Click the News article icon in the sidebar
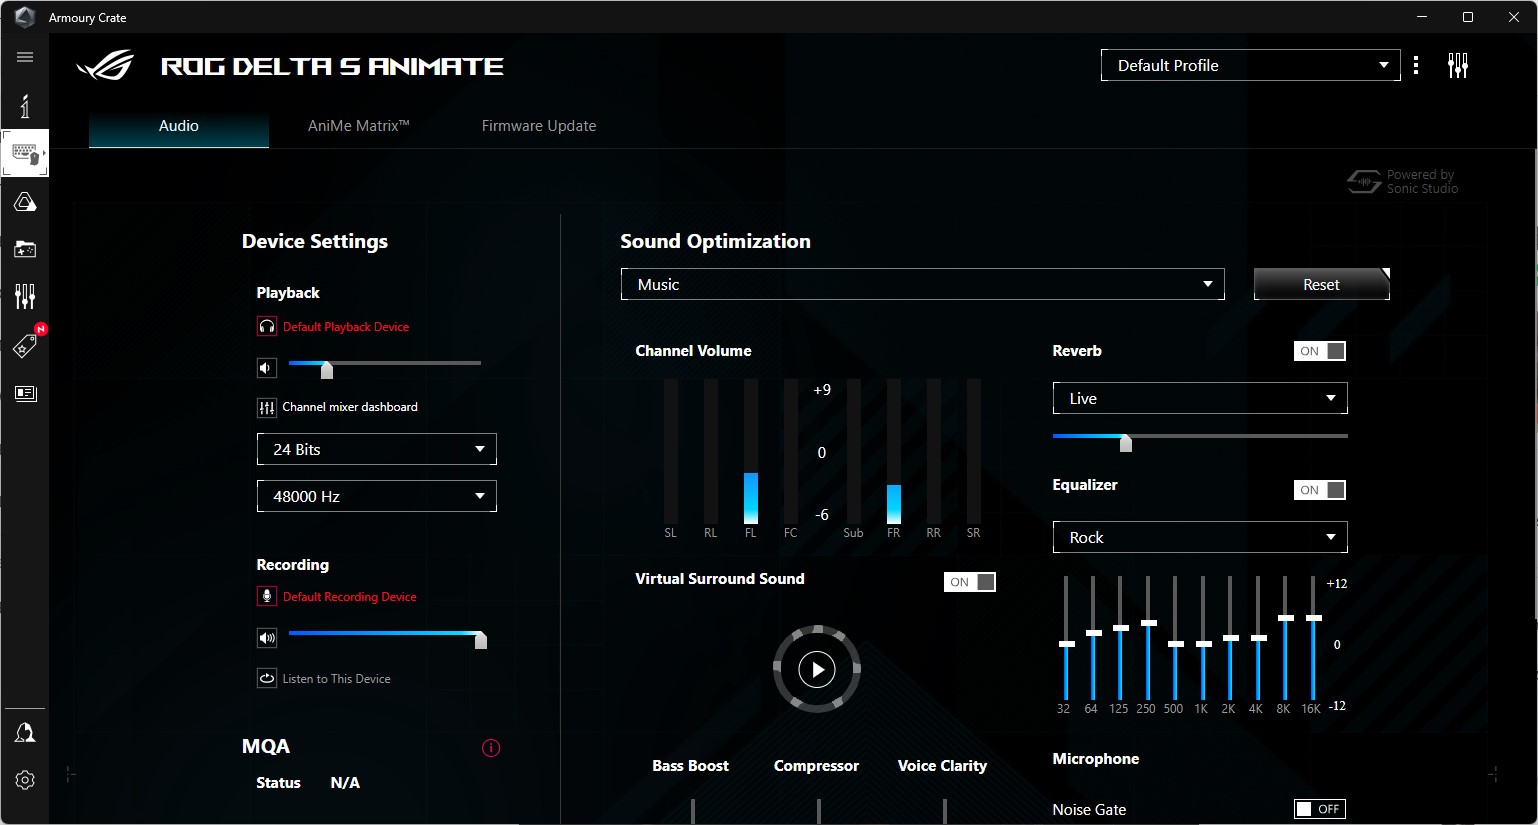Image resolution: width=1538 pixels, height=825 pixels. 24,393
